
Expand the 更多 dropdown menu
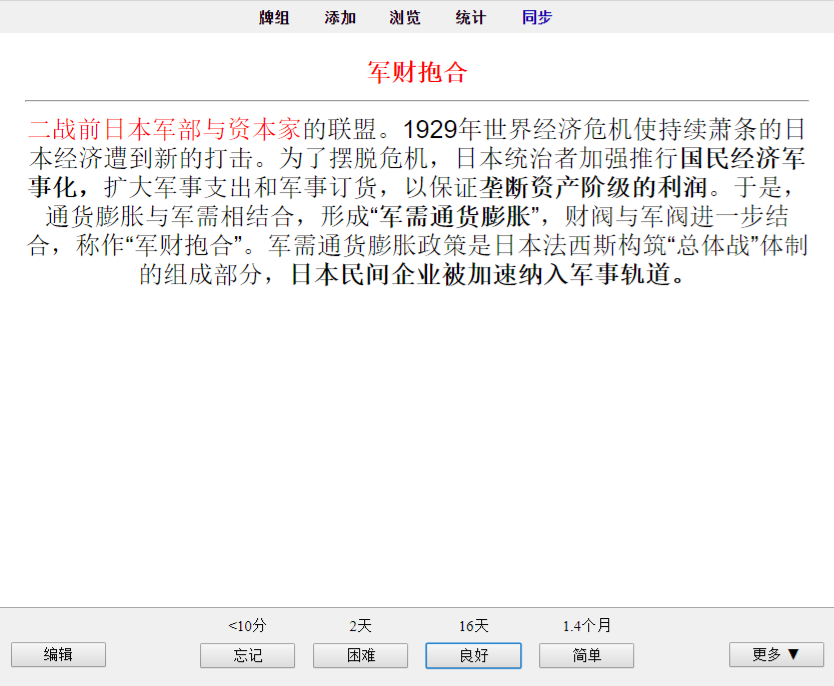(x=776, y=655)
